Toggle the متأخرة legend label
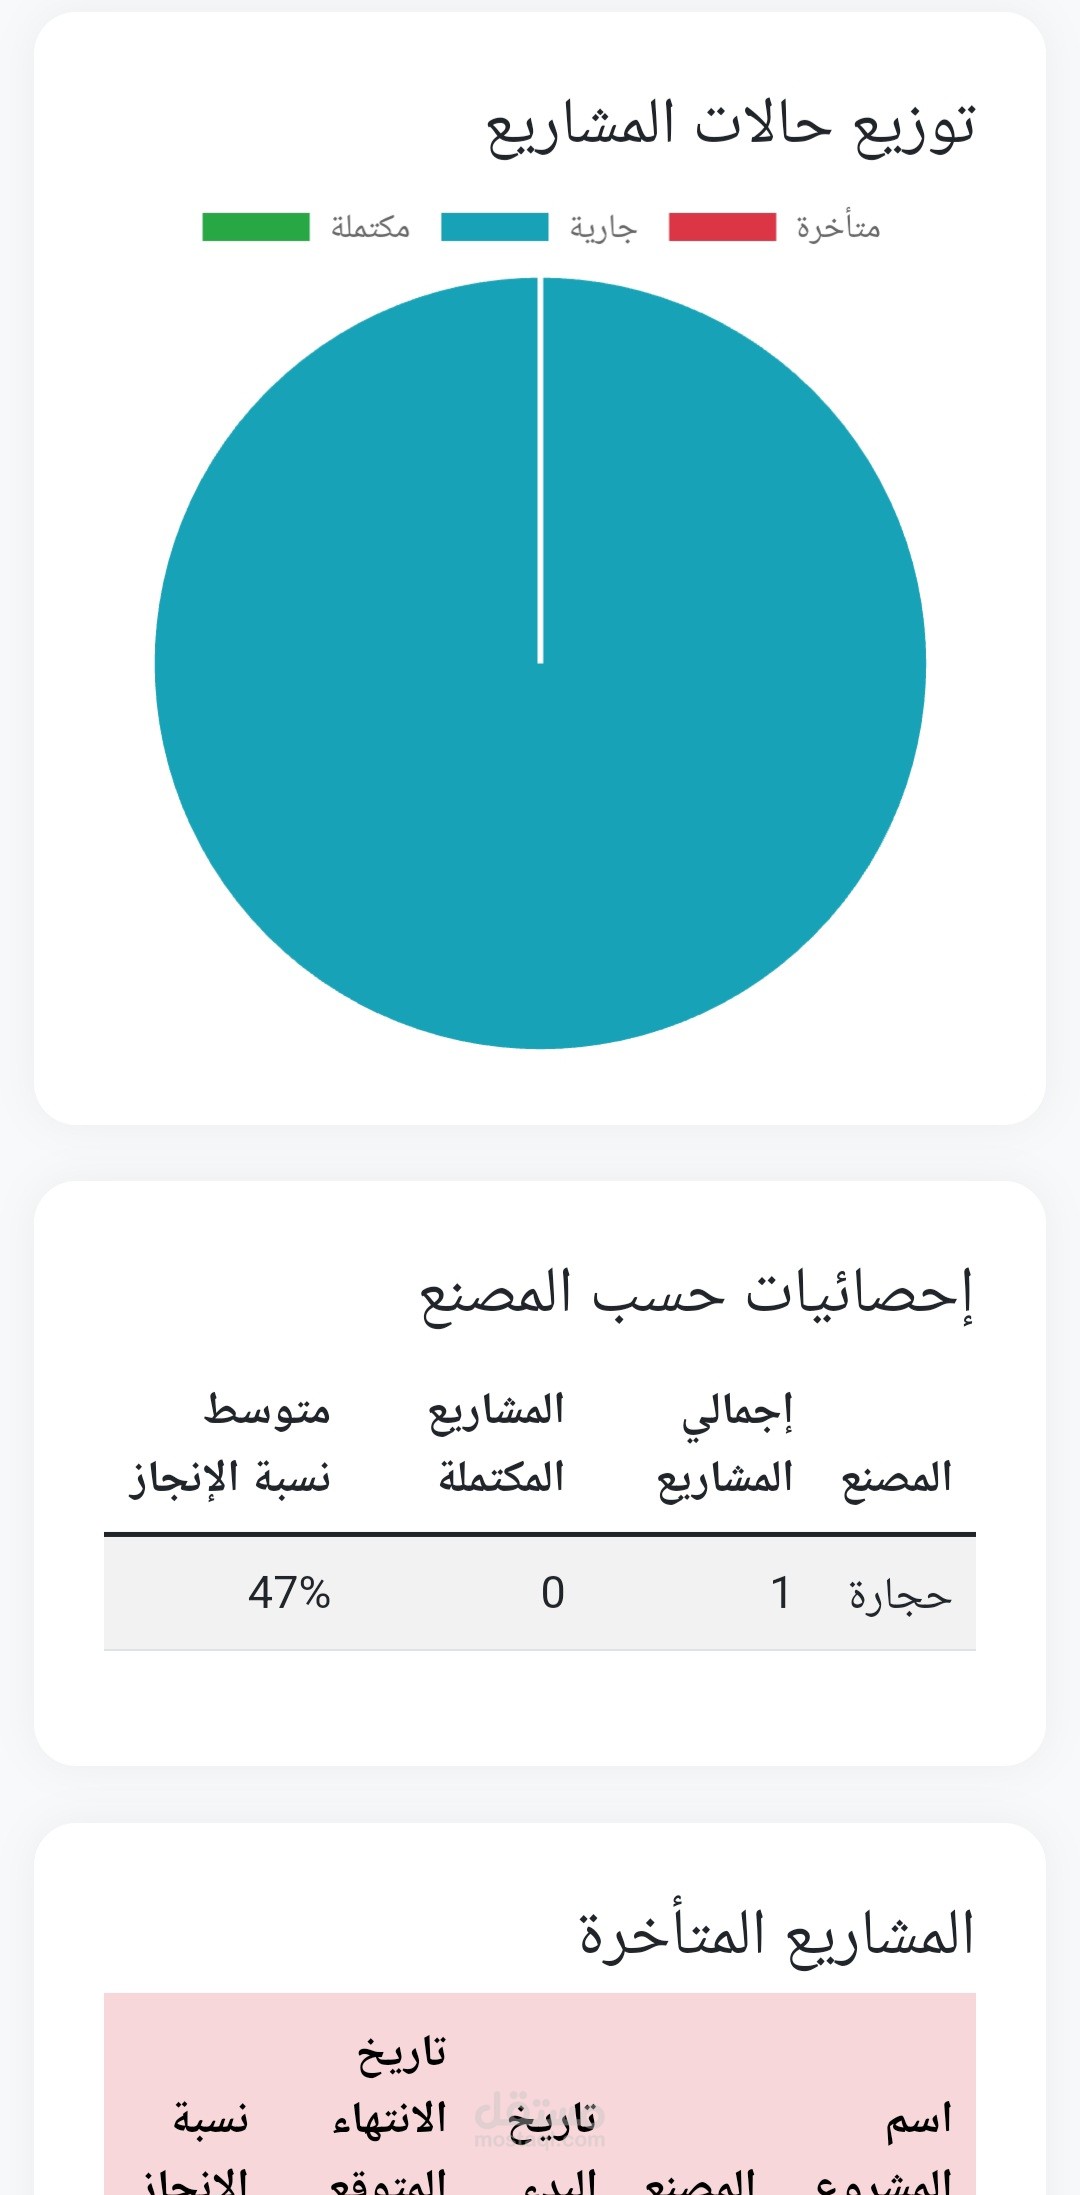1080x2195 pixels. 838,228
